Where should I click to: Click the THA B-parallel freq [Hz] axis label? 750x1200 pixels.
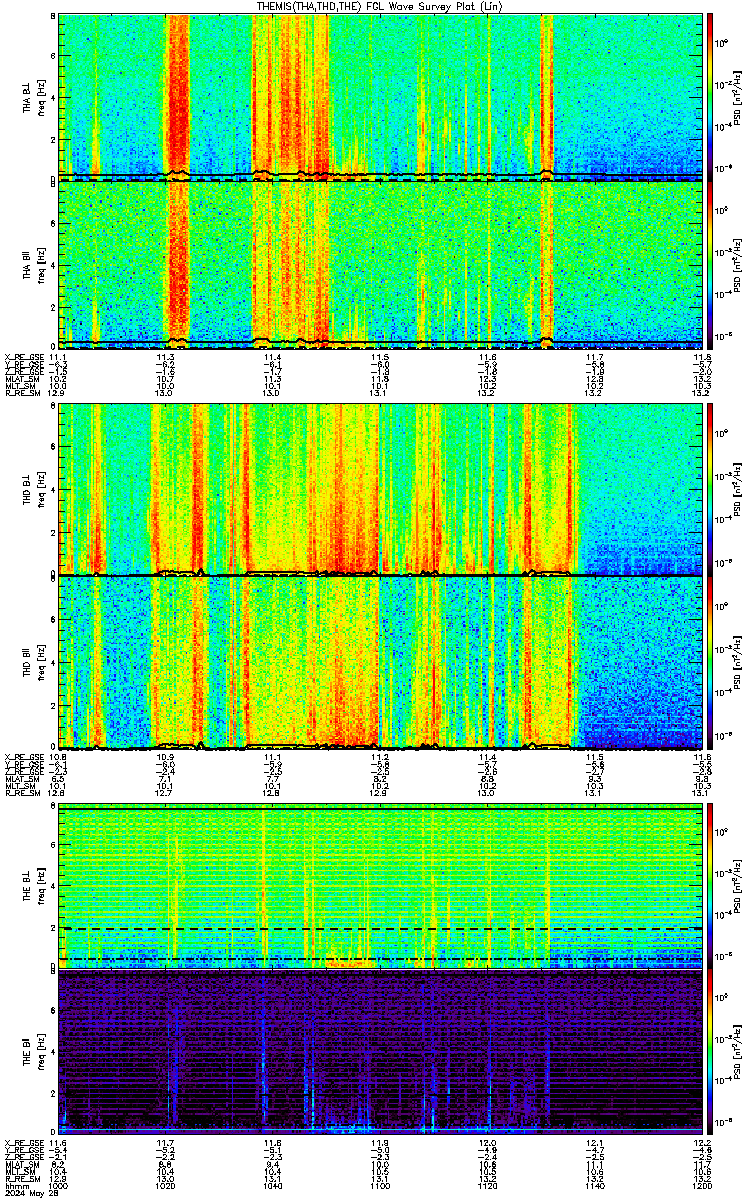[x=39, y=264]
